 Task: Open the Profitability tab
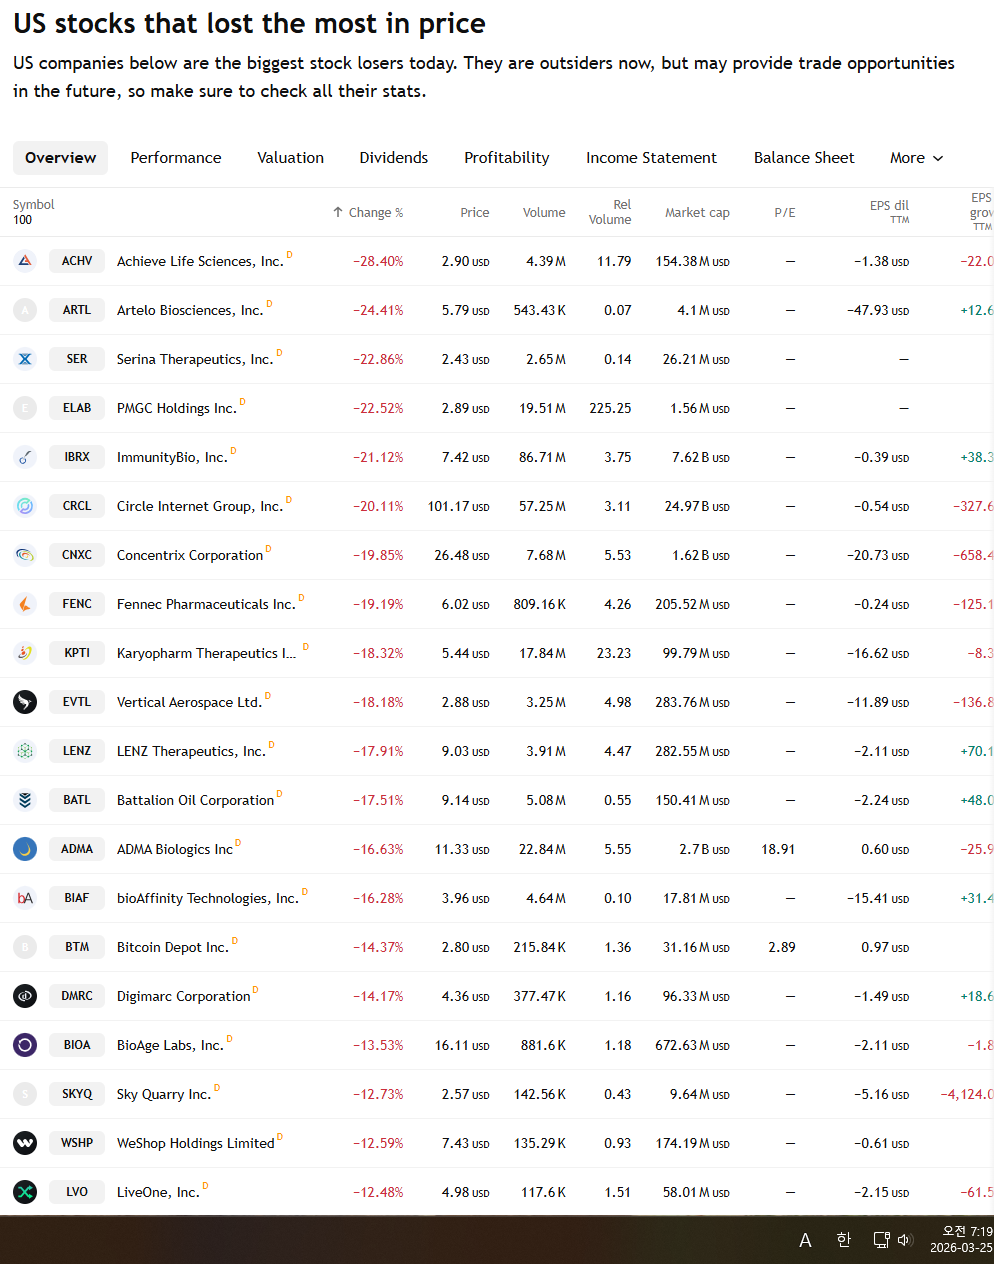tap(507, 158)
